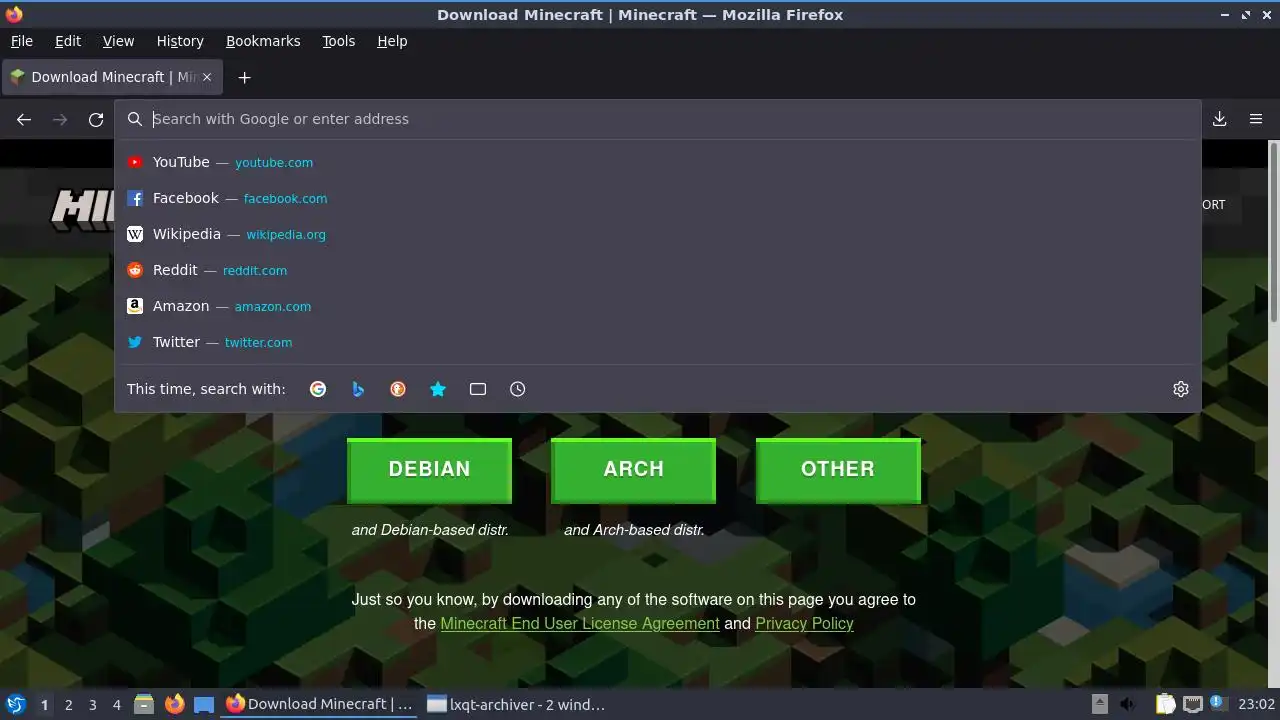Switch to virtual desktop 2
Image resolution: width=1280 pixels, height=720 pixels.
coord(68,704)
